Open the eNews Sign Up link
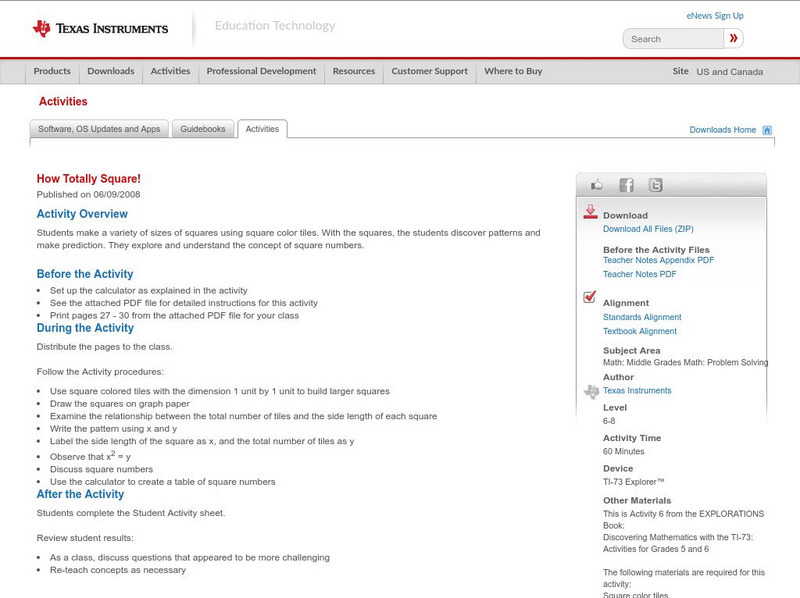The width and height of the screenshot is (800, 598). [x=715, y=16]
